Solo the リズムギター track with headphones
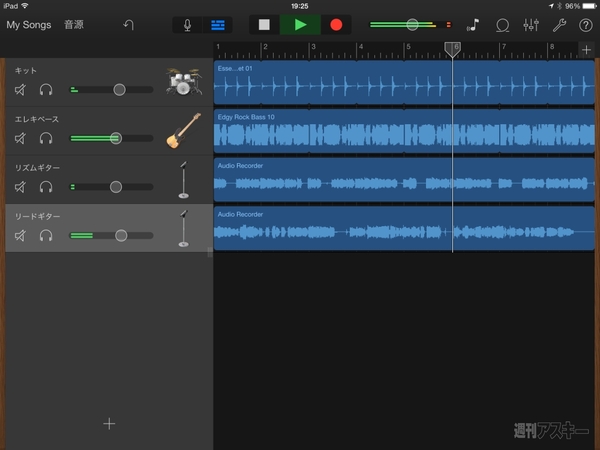This screenshot has width=600, height=450. point(45,187)
